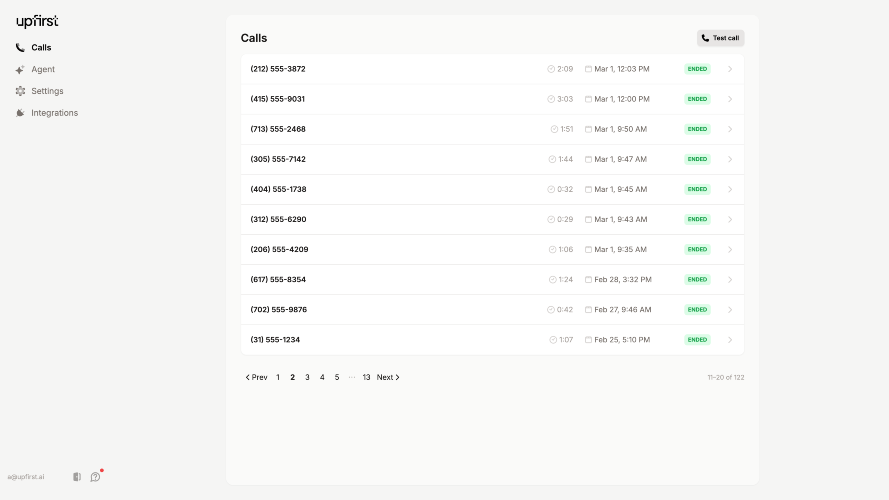The image size is (889, 500).
Task: Select current page 2 in pagination
Action: 293,378
